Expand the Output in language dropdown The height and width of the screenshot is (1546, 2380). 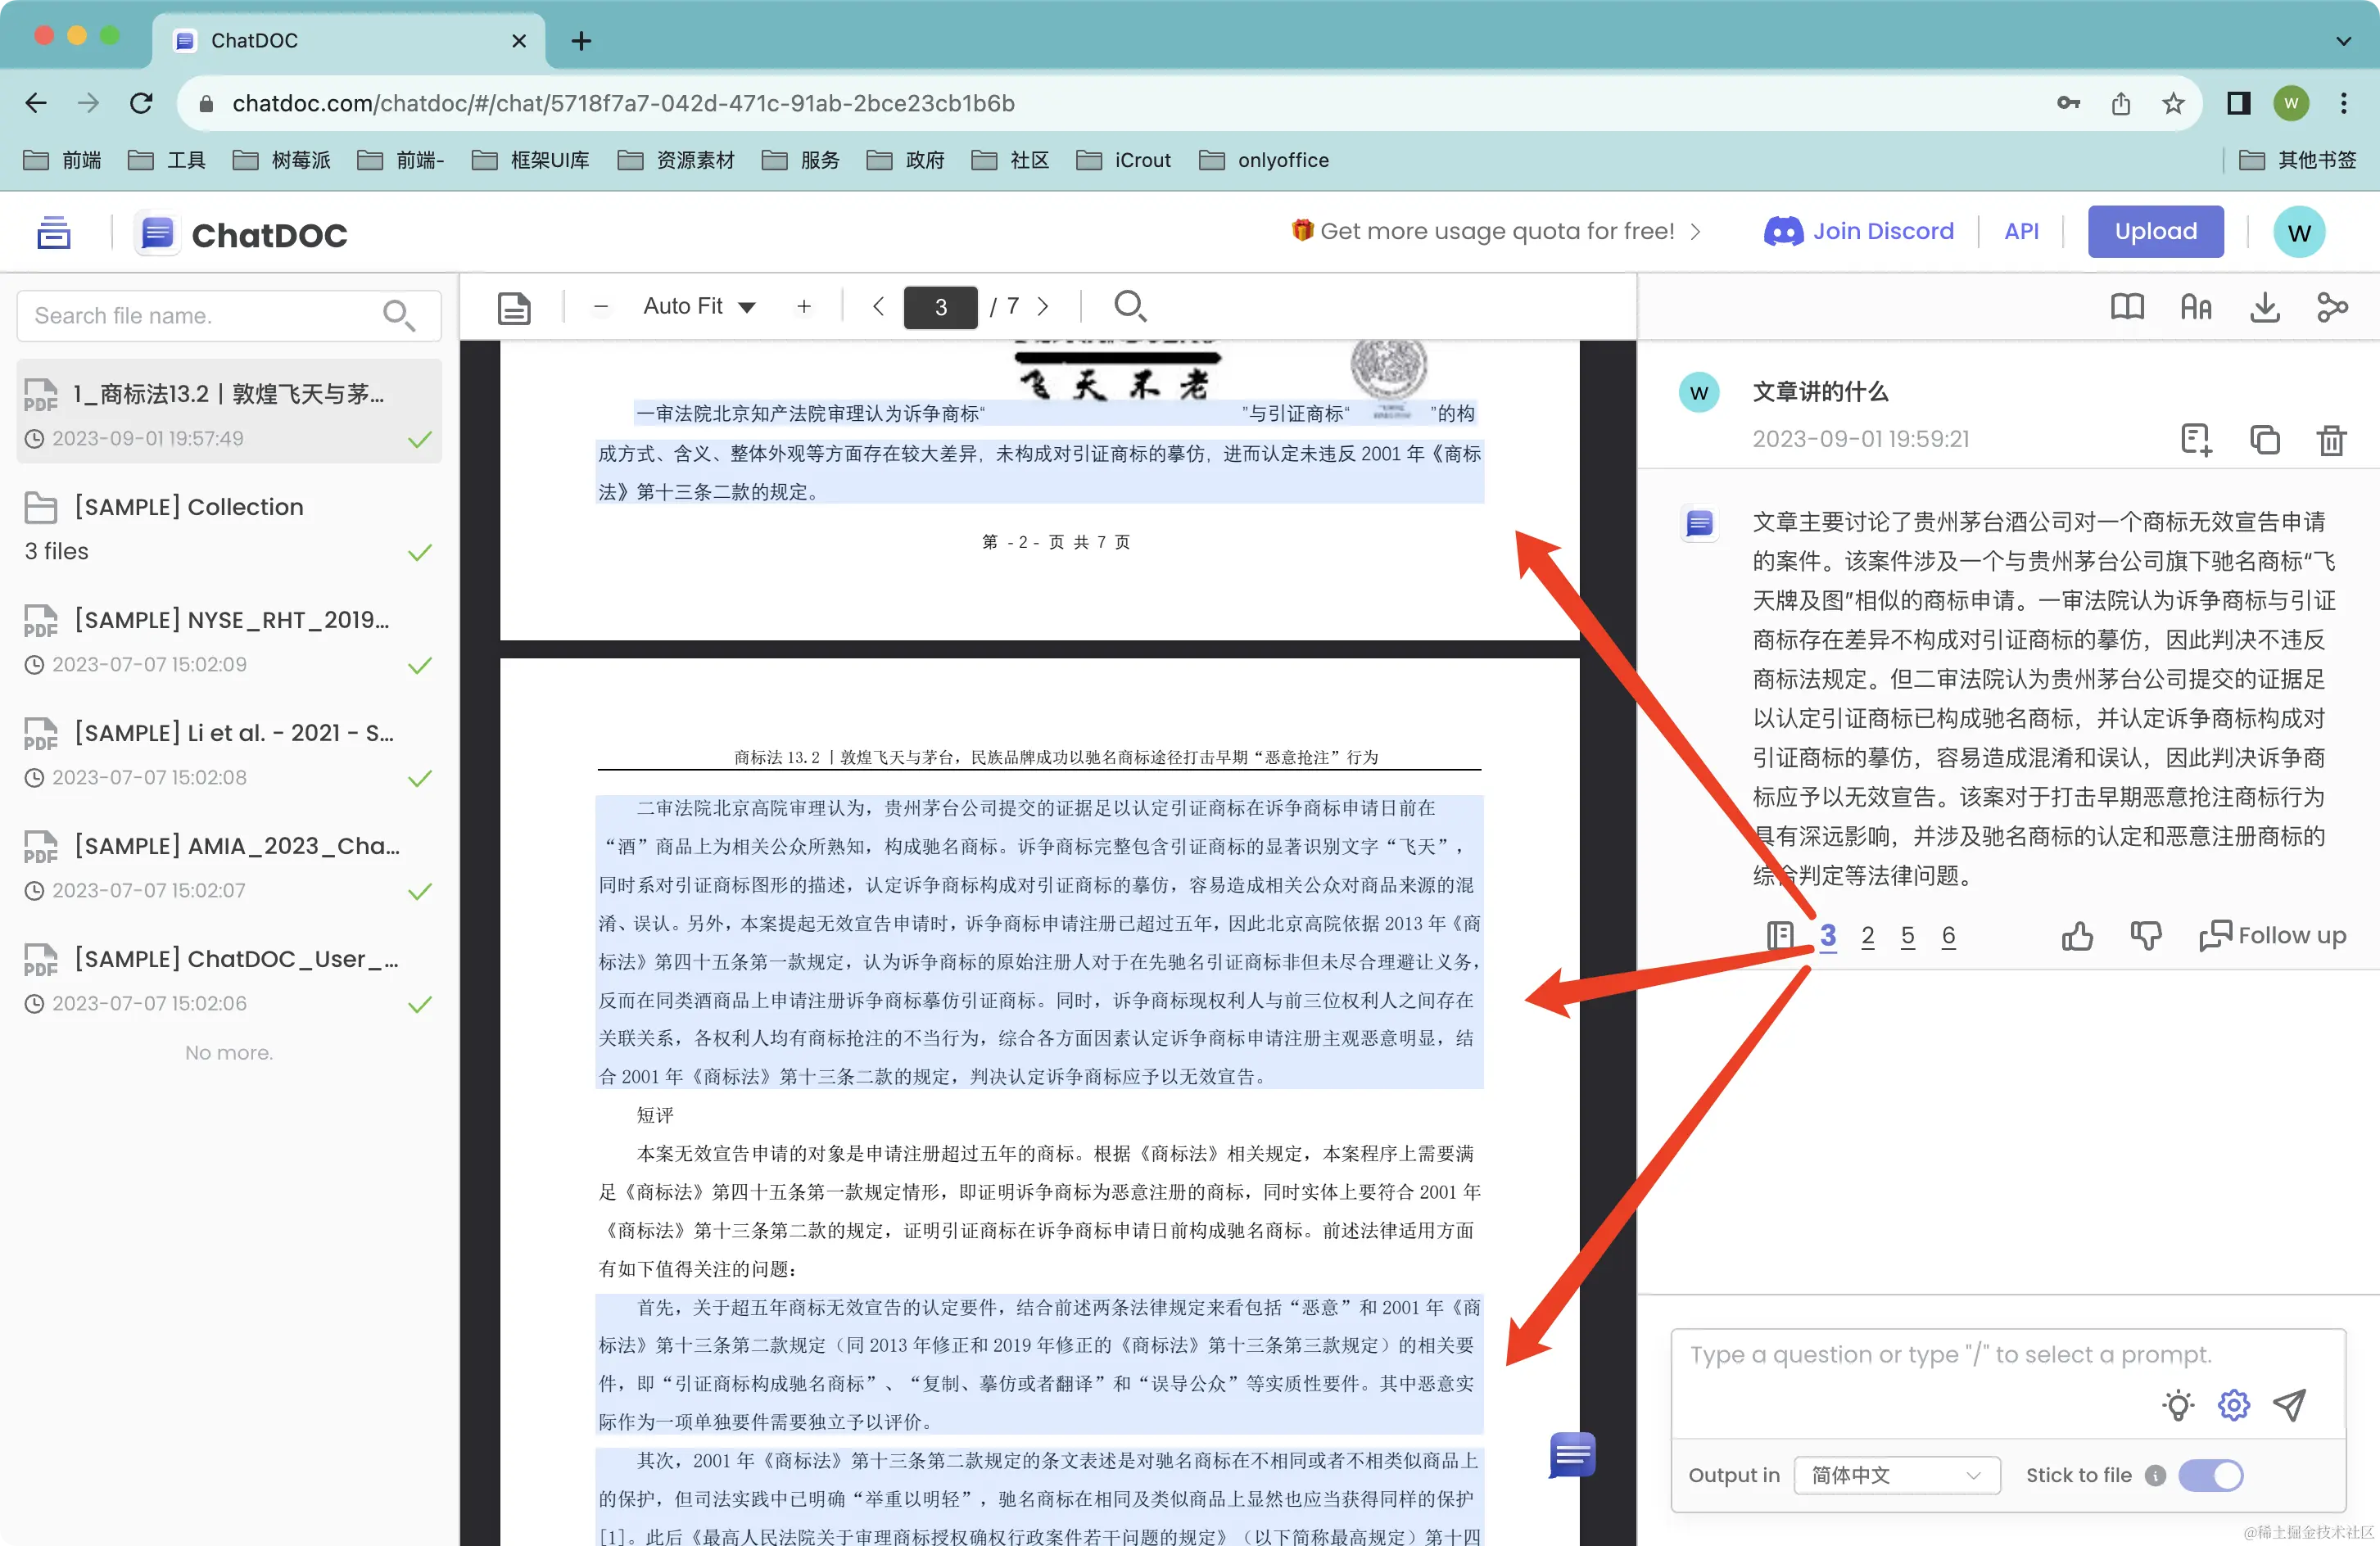pyautogui.click(x=1896, y=1475)
